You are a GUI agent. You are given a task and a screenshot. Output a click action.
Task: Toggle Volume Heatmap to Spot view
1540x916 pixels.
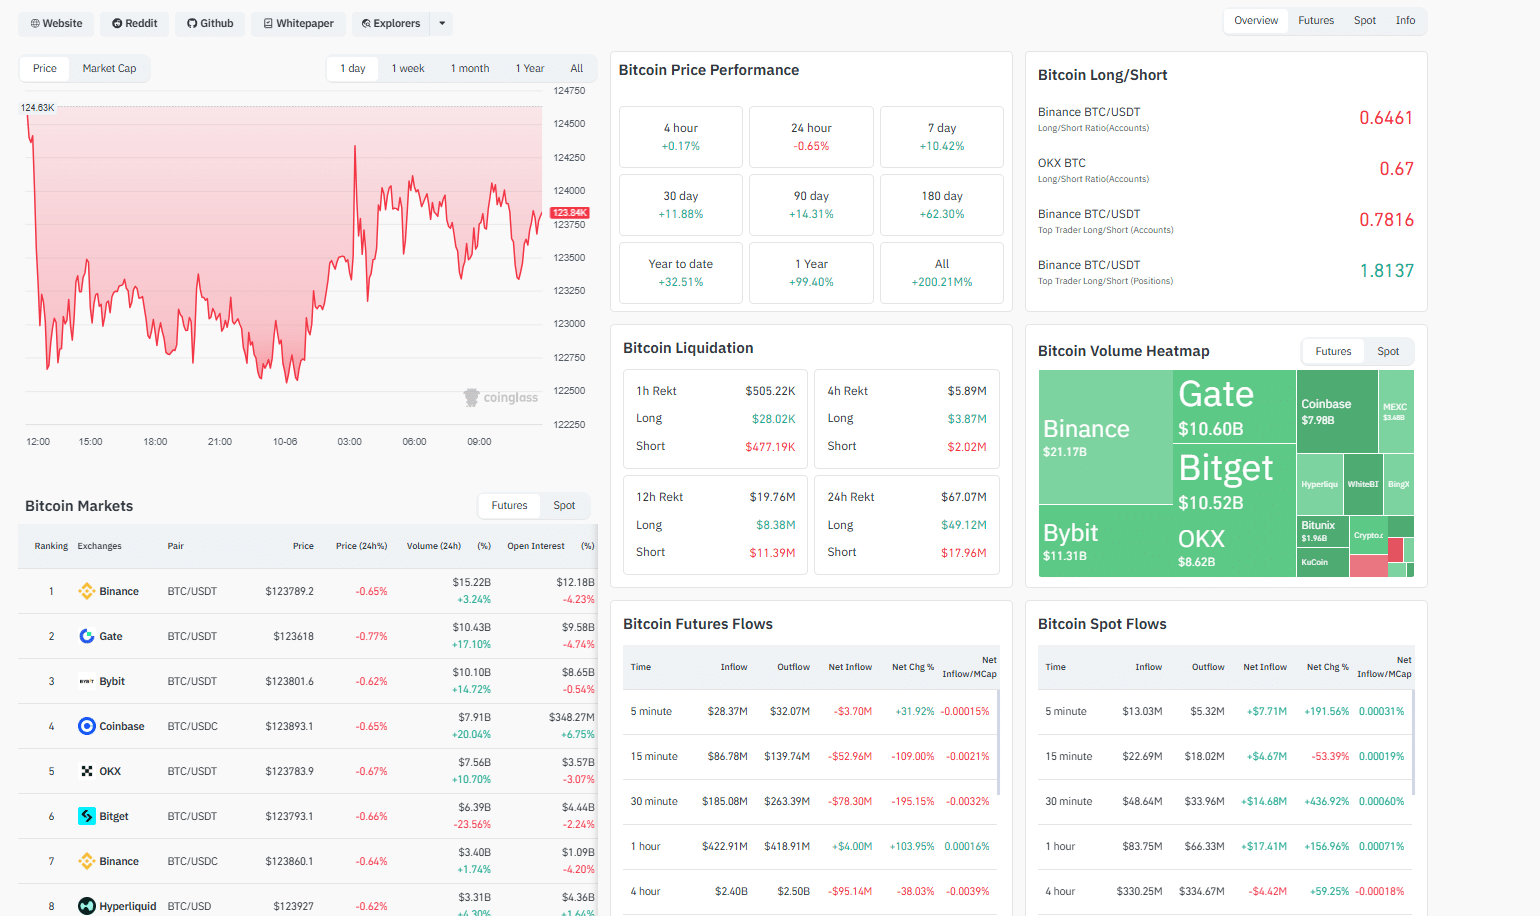(1389, 351)
